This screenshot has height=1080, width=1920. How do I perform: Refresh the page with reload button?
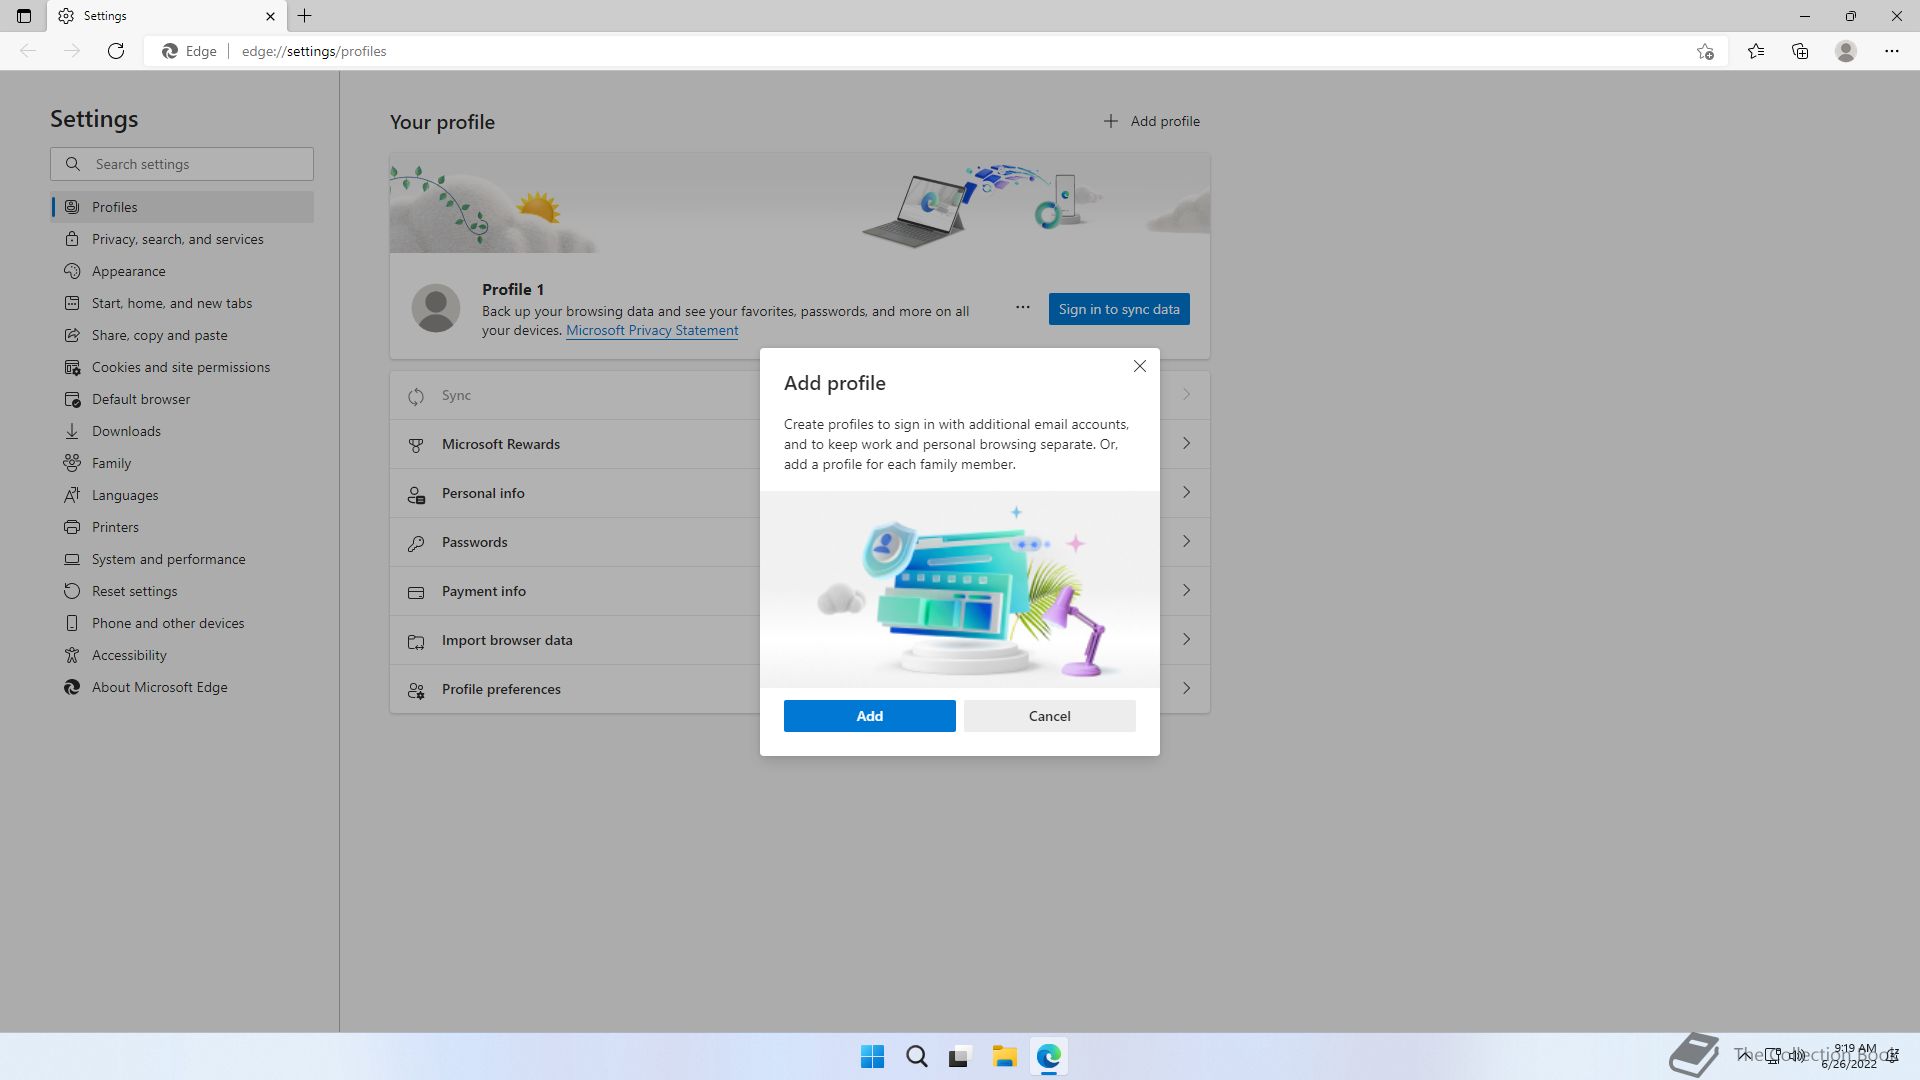click(116, 51)
